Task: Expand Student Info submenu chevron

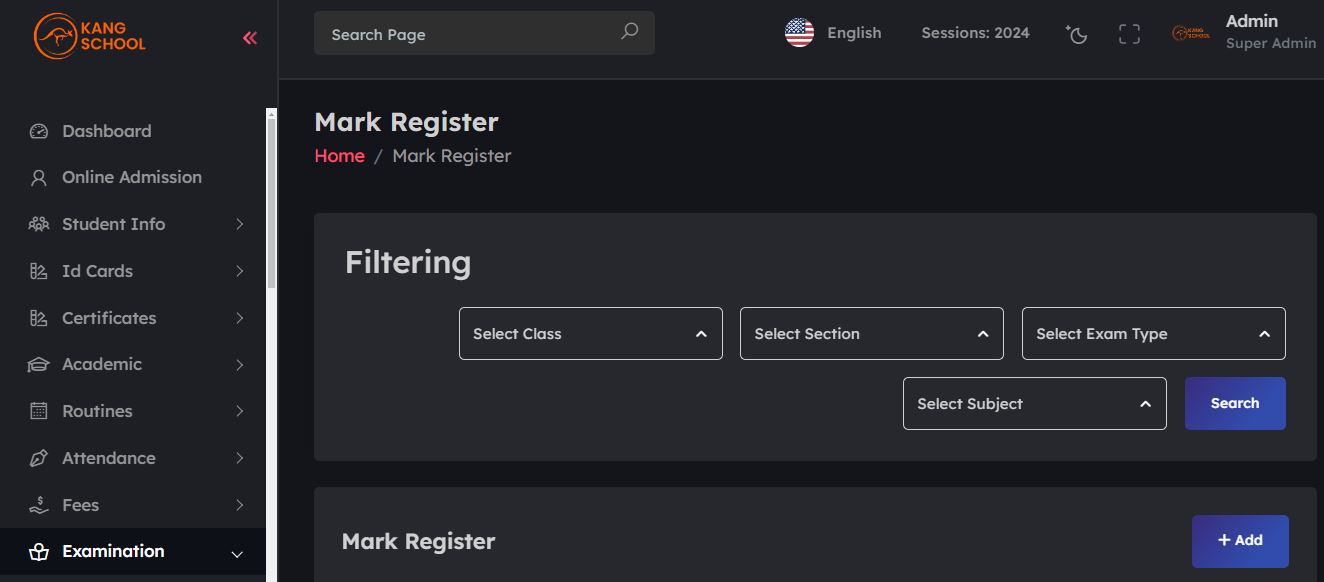Action: (239, 224)
